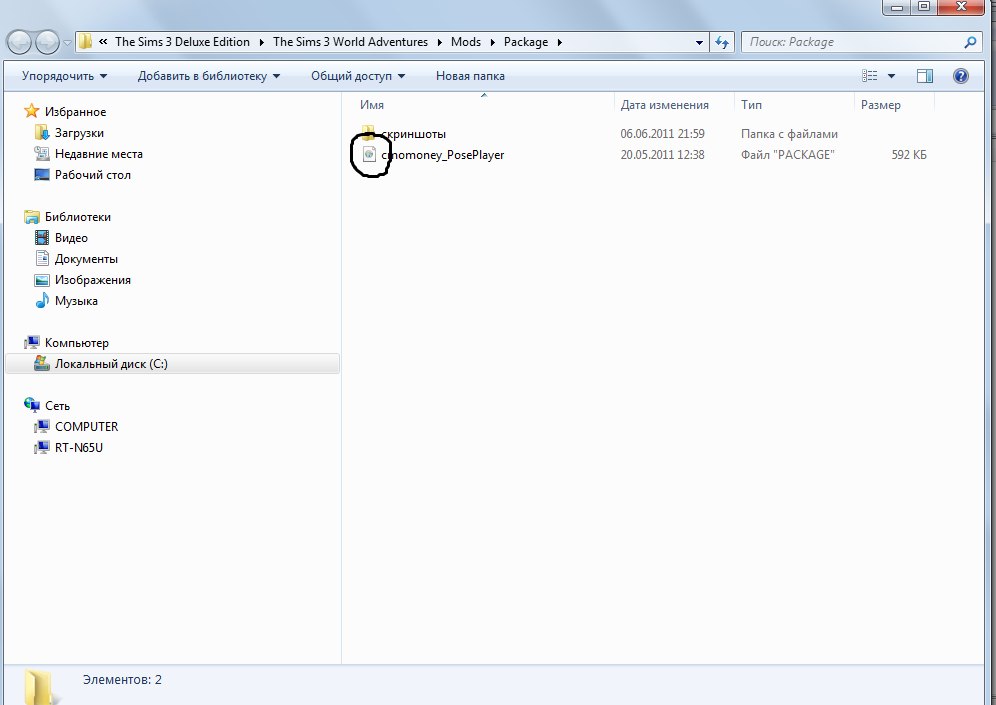Expand the Добавить в библиотеку dropdown

208,76
